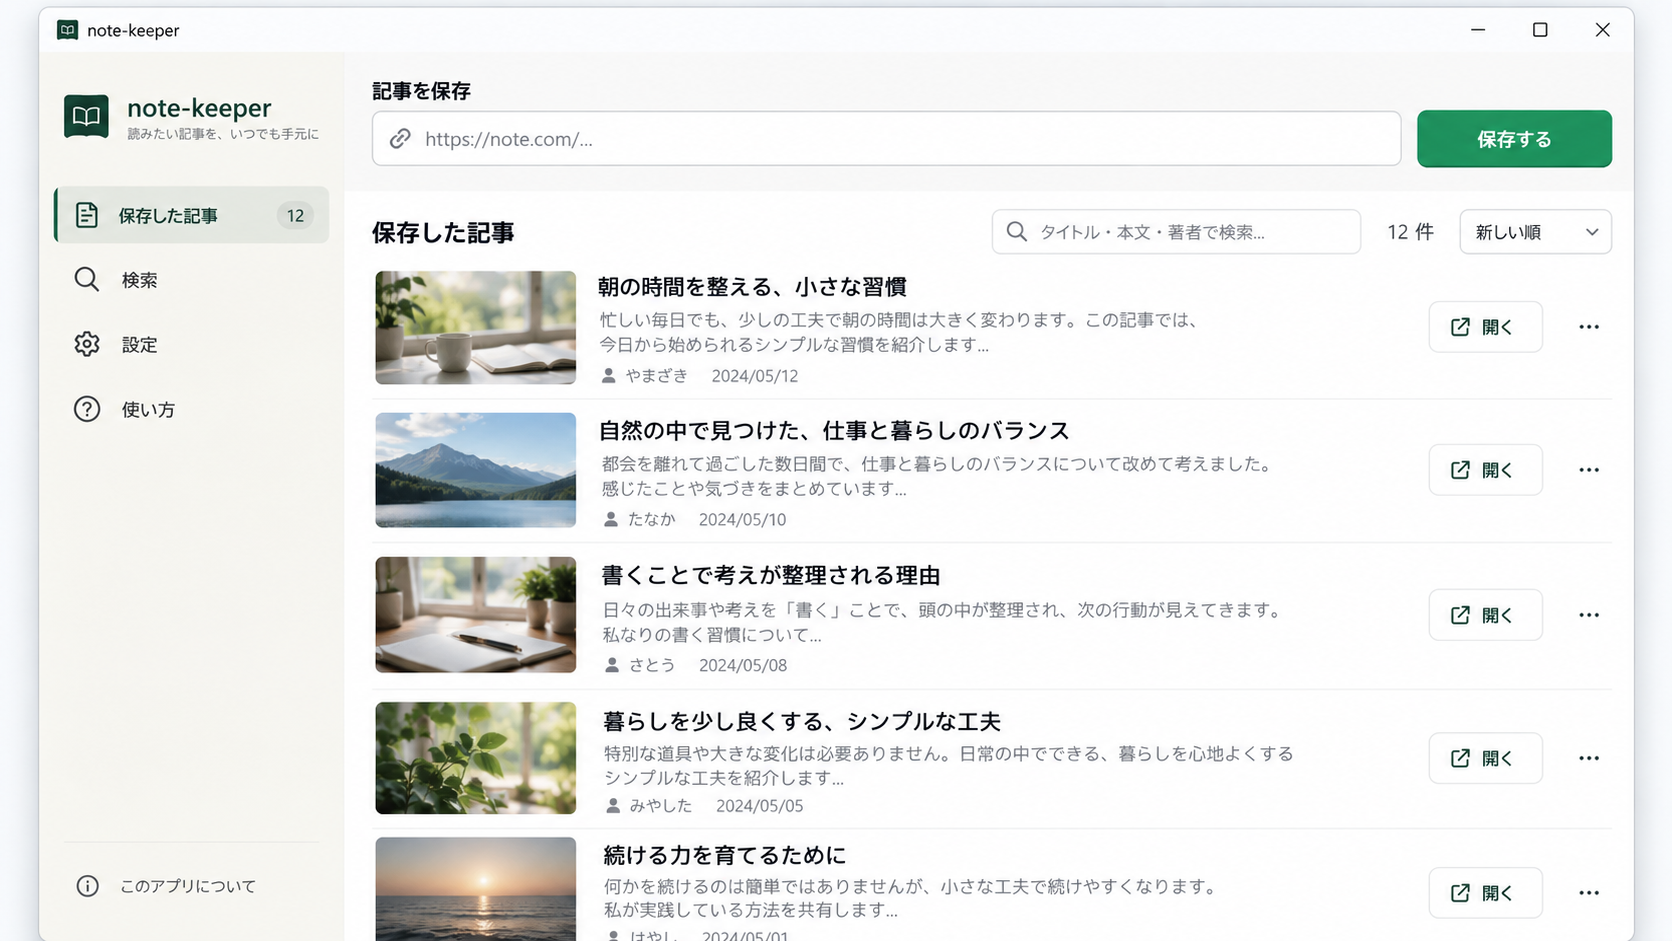Click 開く for 書くことで考えが整理される理由
The height and width of the screenshot is (941, 1672).
1485,615
